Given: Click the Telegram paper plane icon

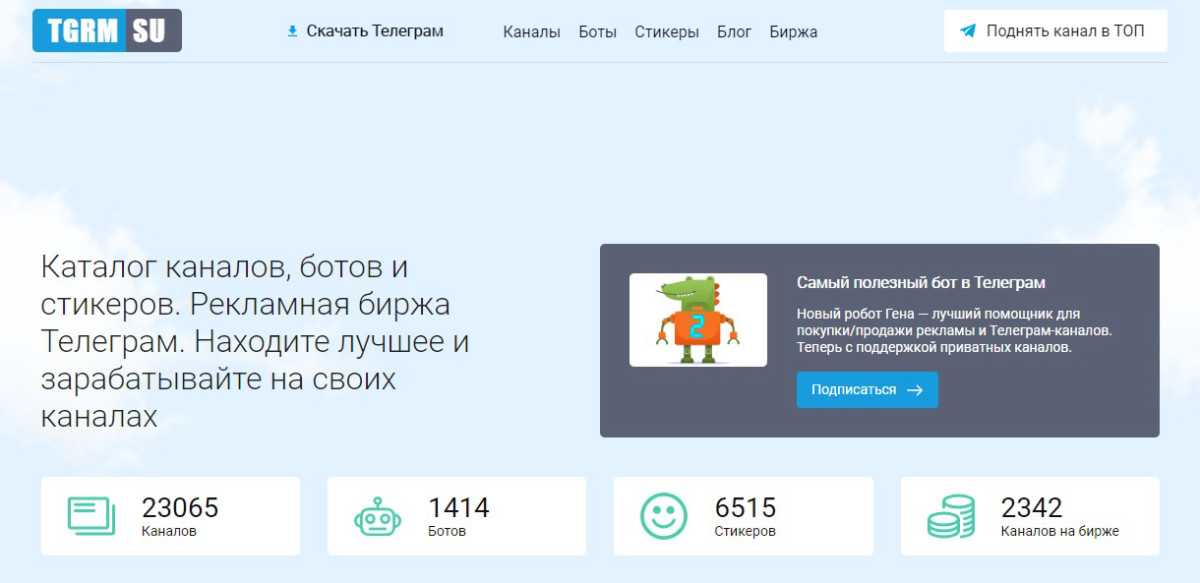Looking at the screenshot, I should tap(967, 31).
